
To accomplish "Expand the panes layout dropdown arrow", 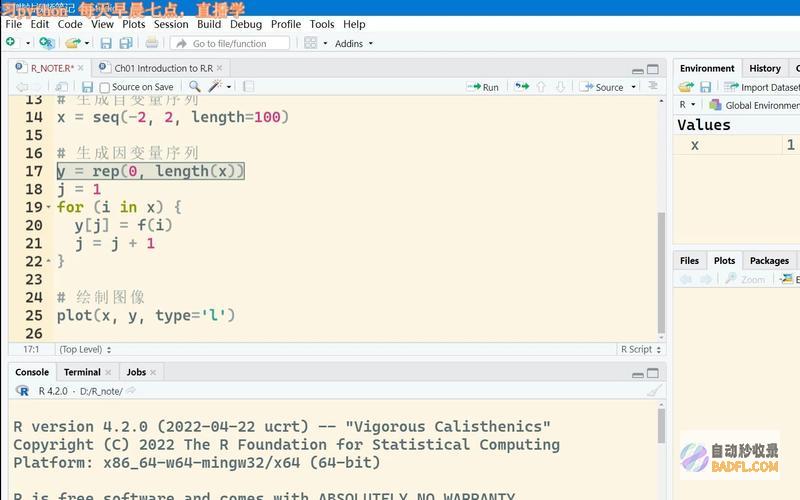I will pos(325,43).
